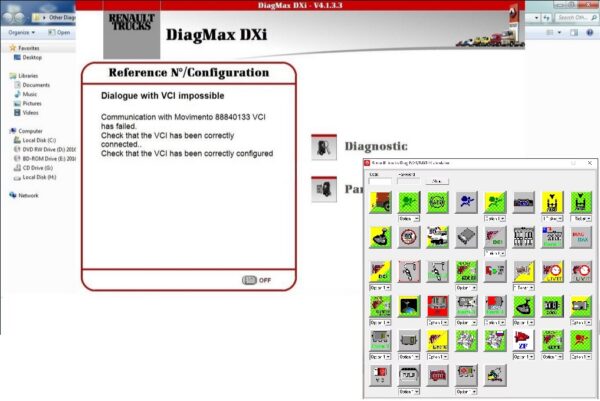Click the user code input field
Viewport: 600px width, 401px height.
click(x=380, y=181)
